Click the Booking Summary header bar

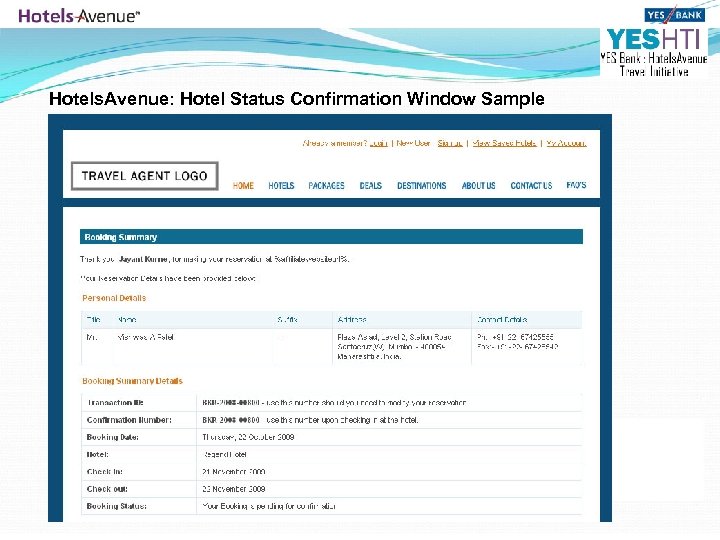(x=331, y=237)
